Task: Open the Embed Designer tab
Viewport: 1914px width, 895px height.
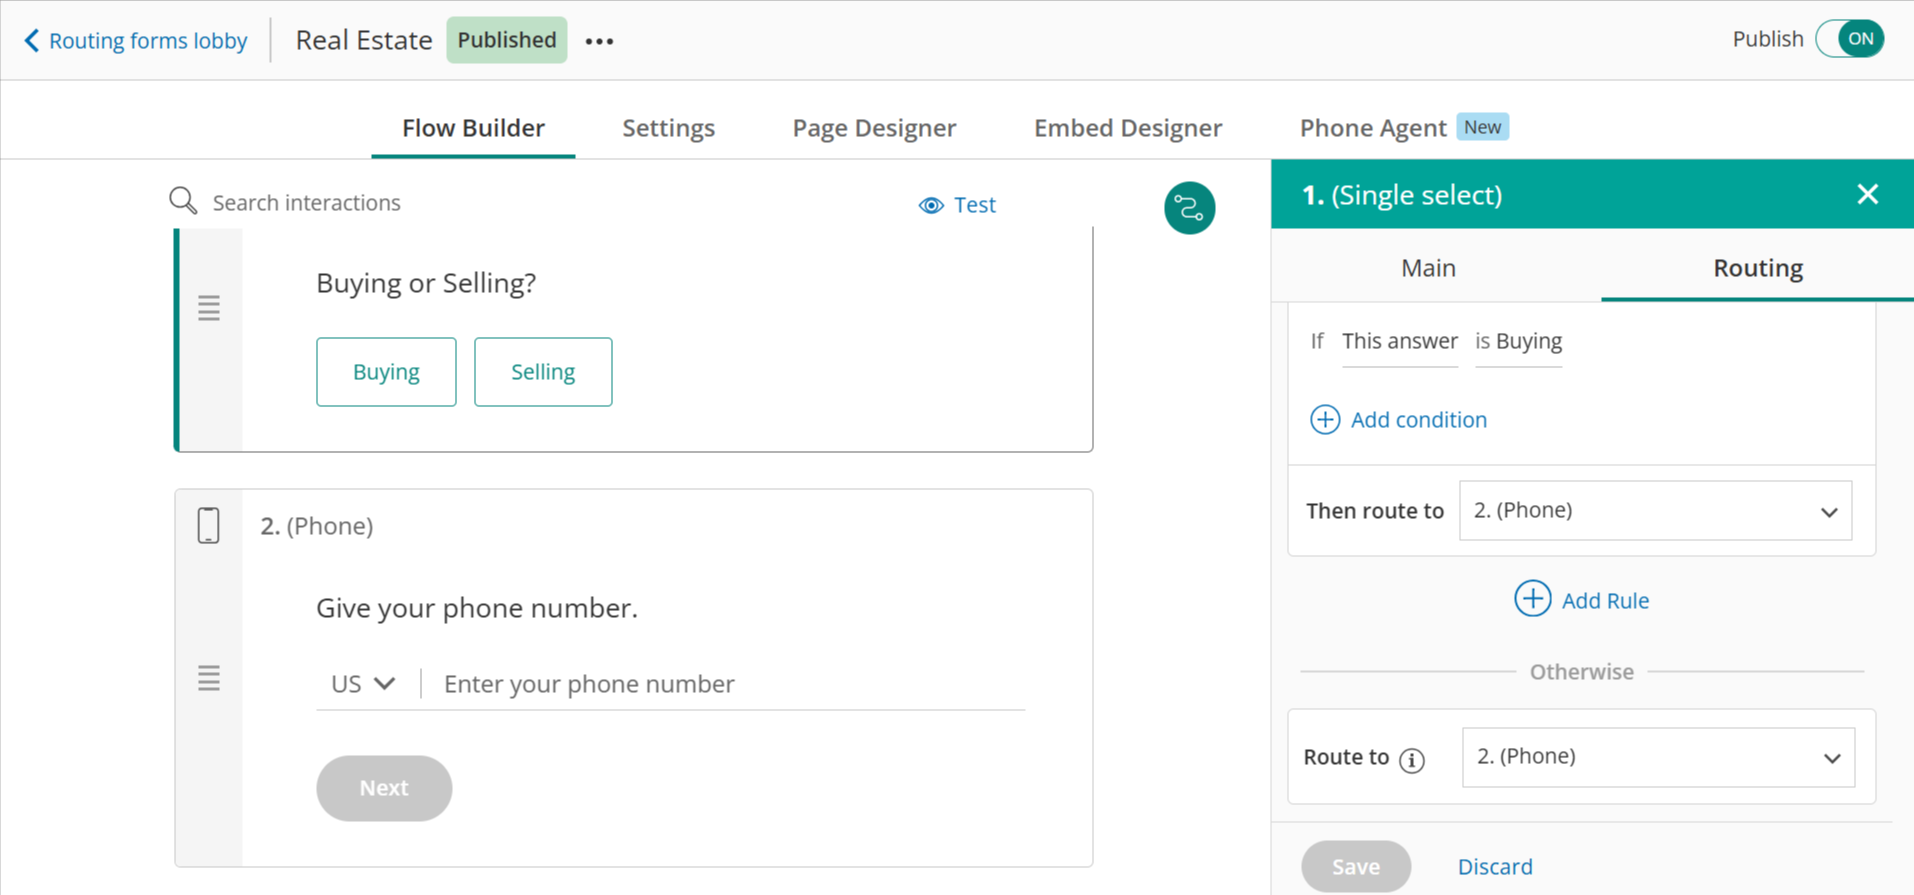Action: click(1127, 128)
